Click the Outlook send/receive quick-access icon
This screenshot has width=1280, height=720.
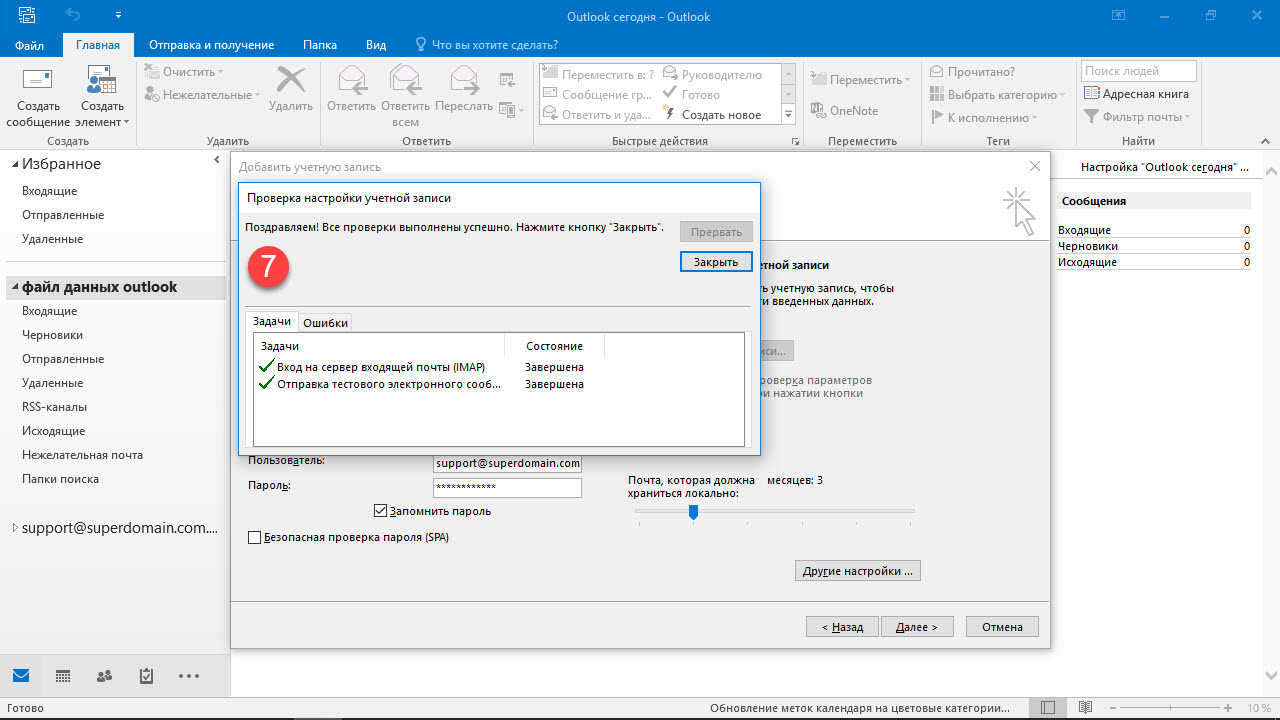pyautogui.click(x=26, y=16)
